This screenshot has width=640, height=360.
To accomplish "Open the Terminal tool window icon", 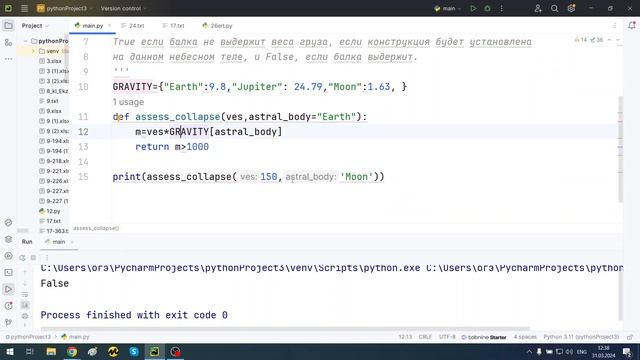I will 8,273.
